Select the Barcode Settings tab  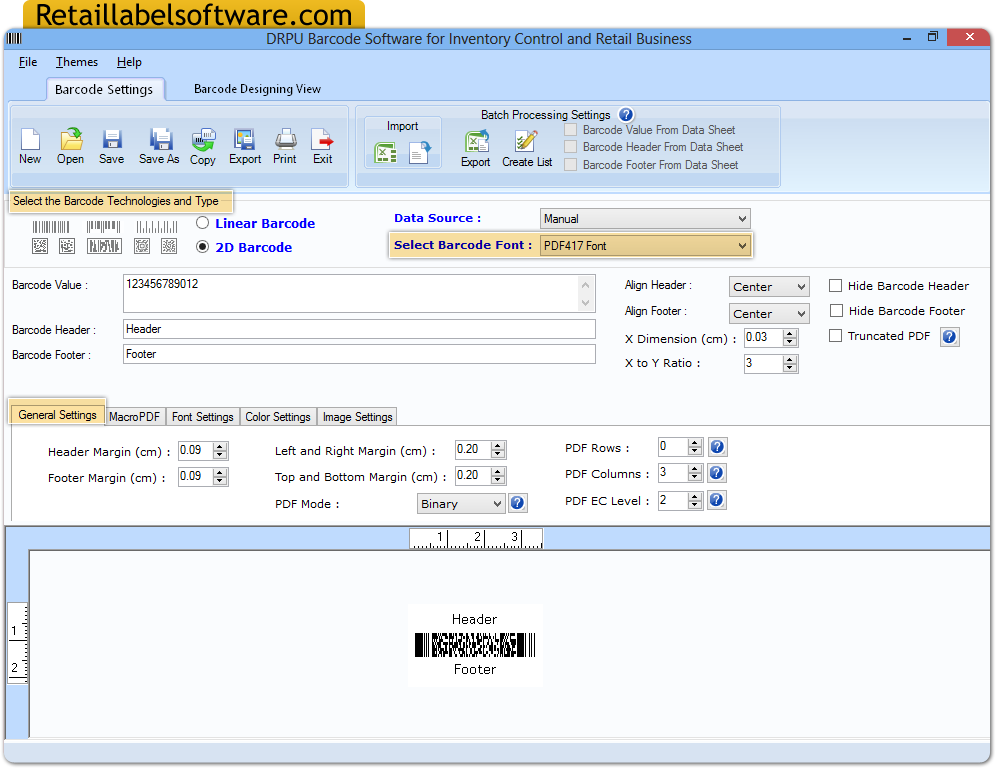click(104, 90)
